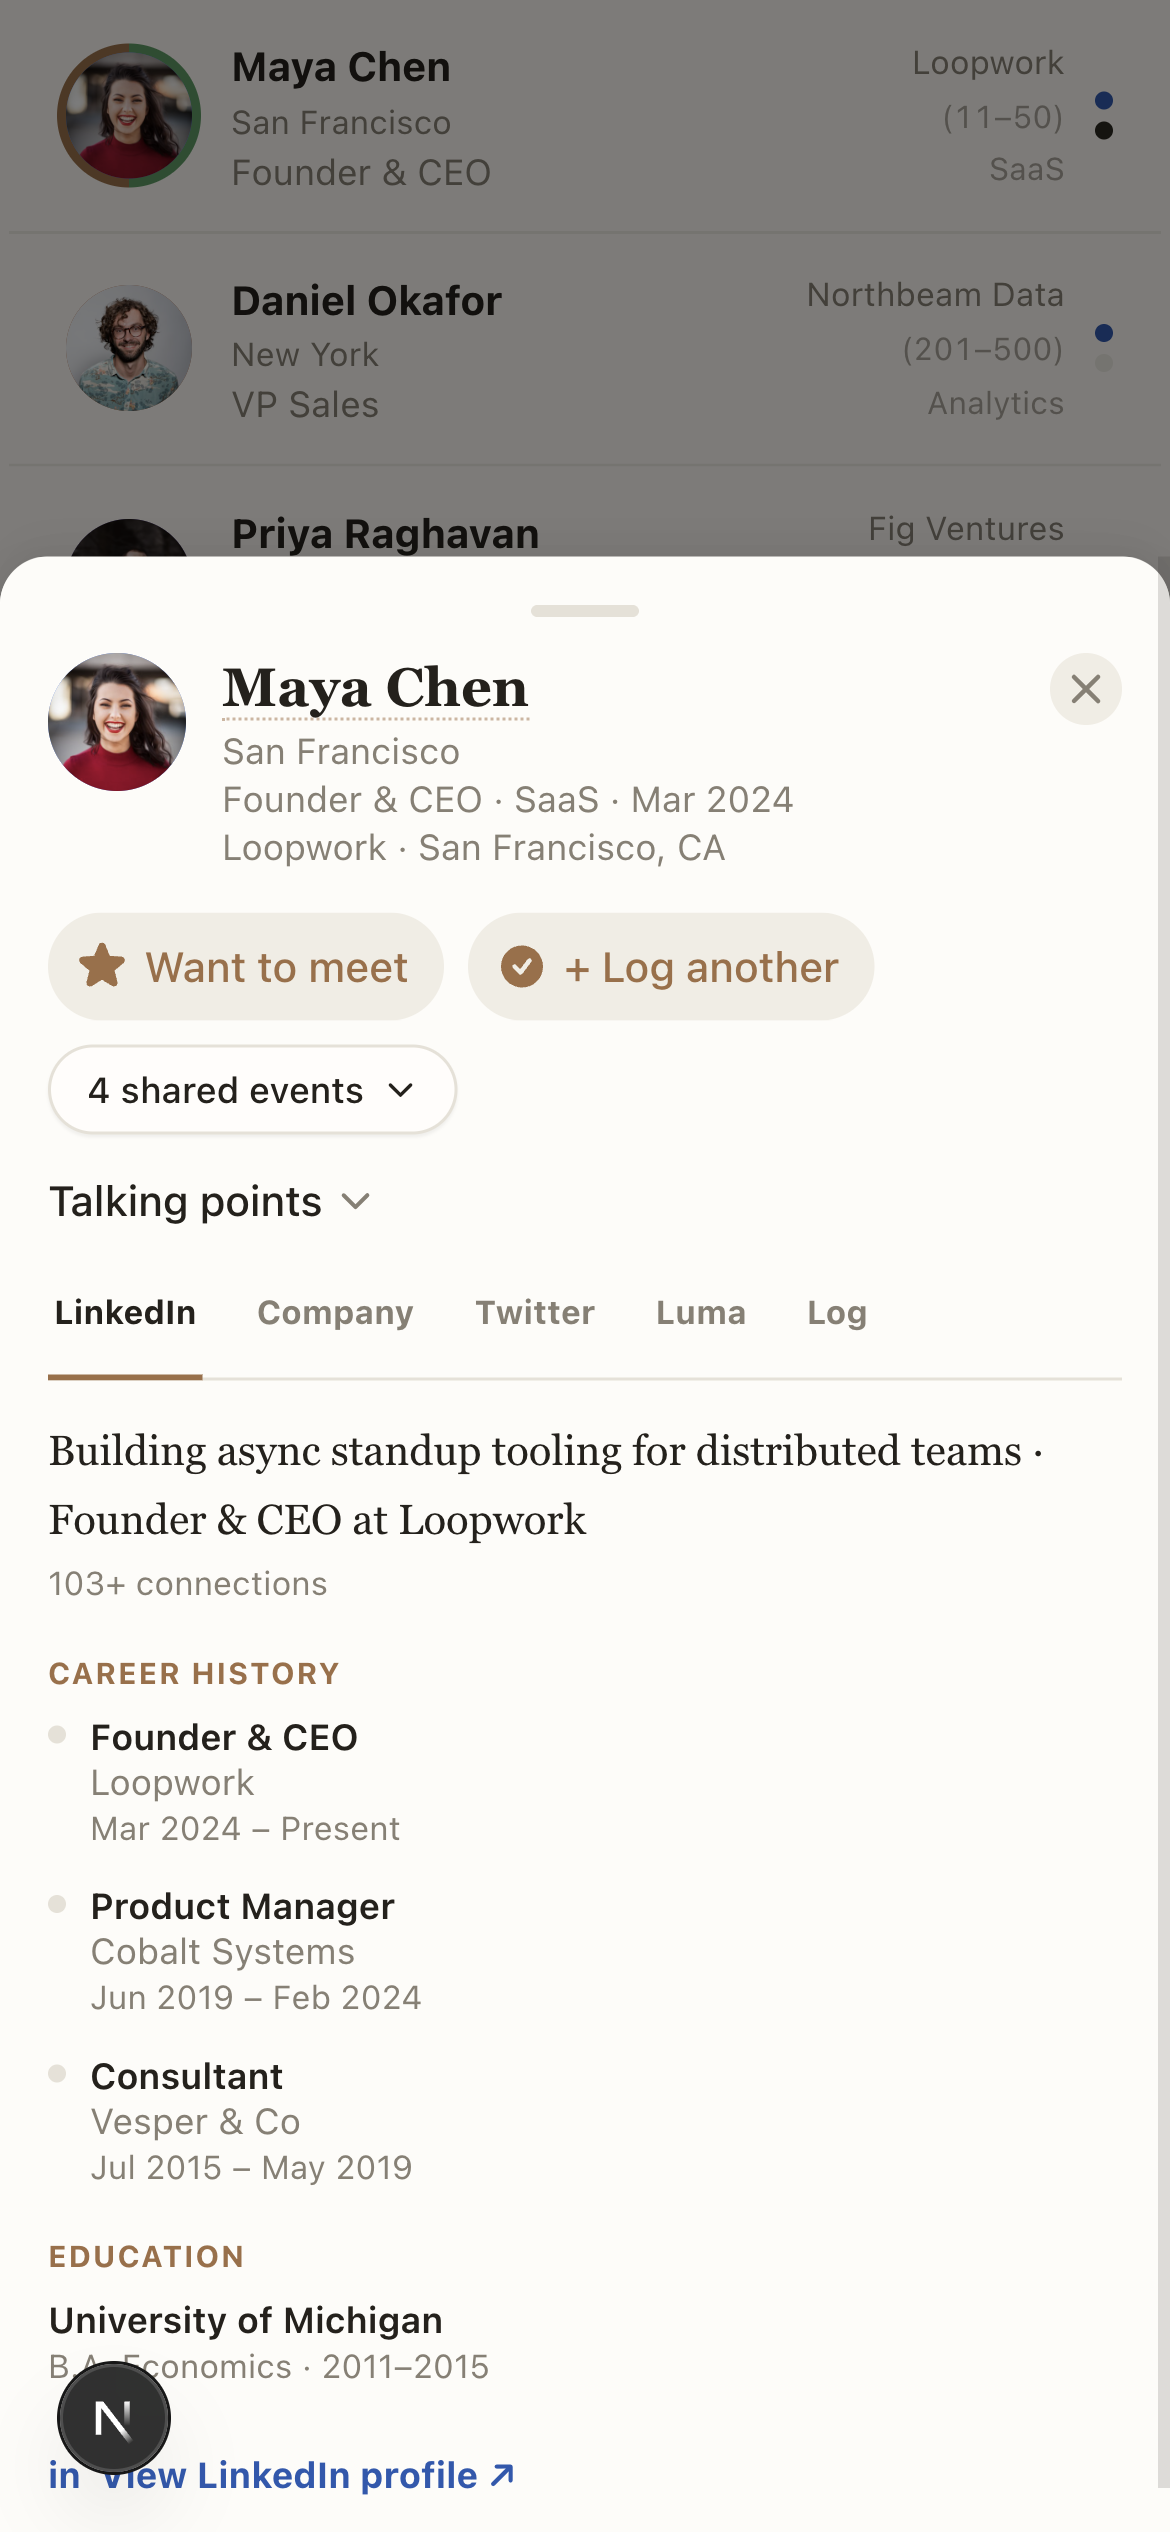Switch to the Company tab
The image size is (1170, 2532).
tap(335, 1313)
